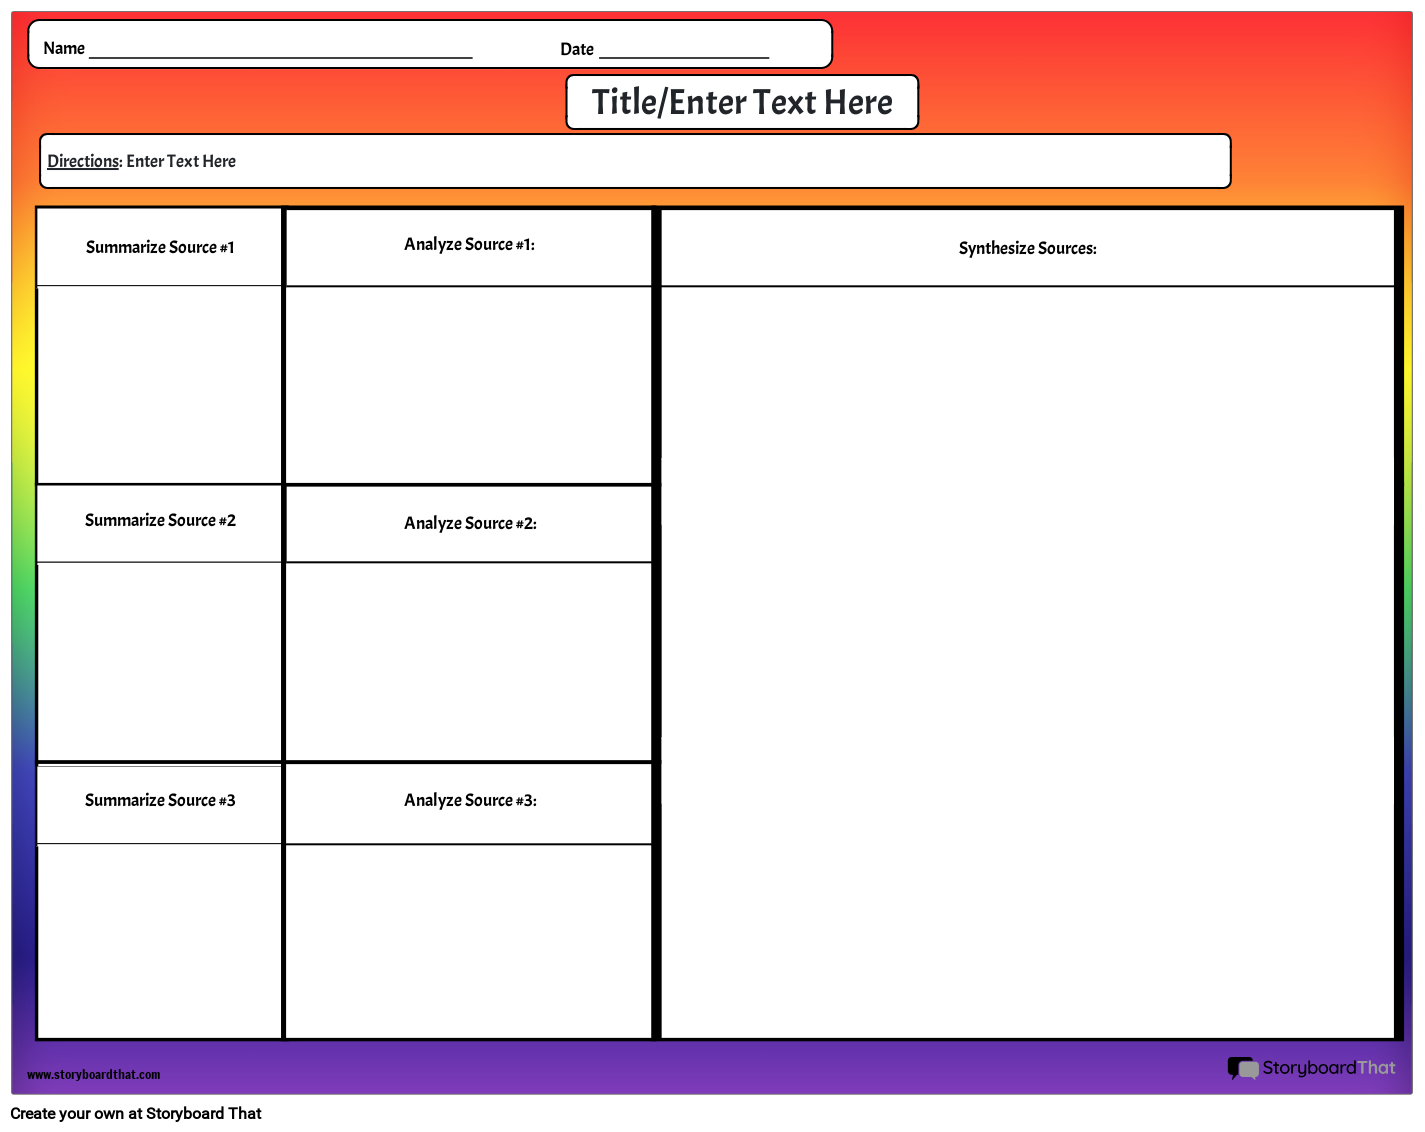
Task: Click the Directions text box
Action: [x=634, y=161]
